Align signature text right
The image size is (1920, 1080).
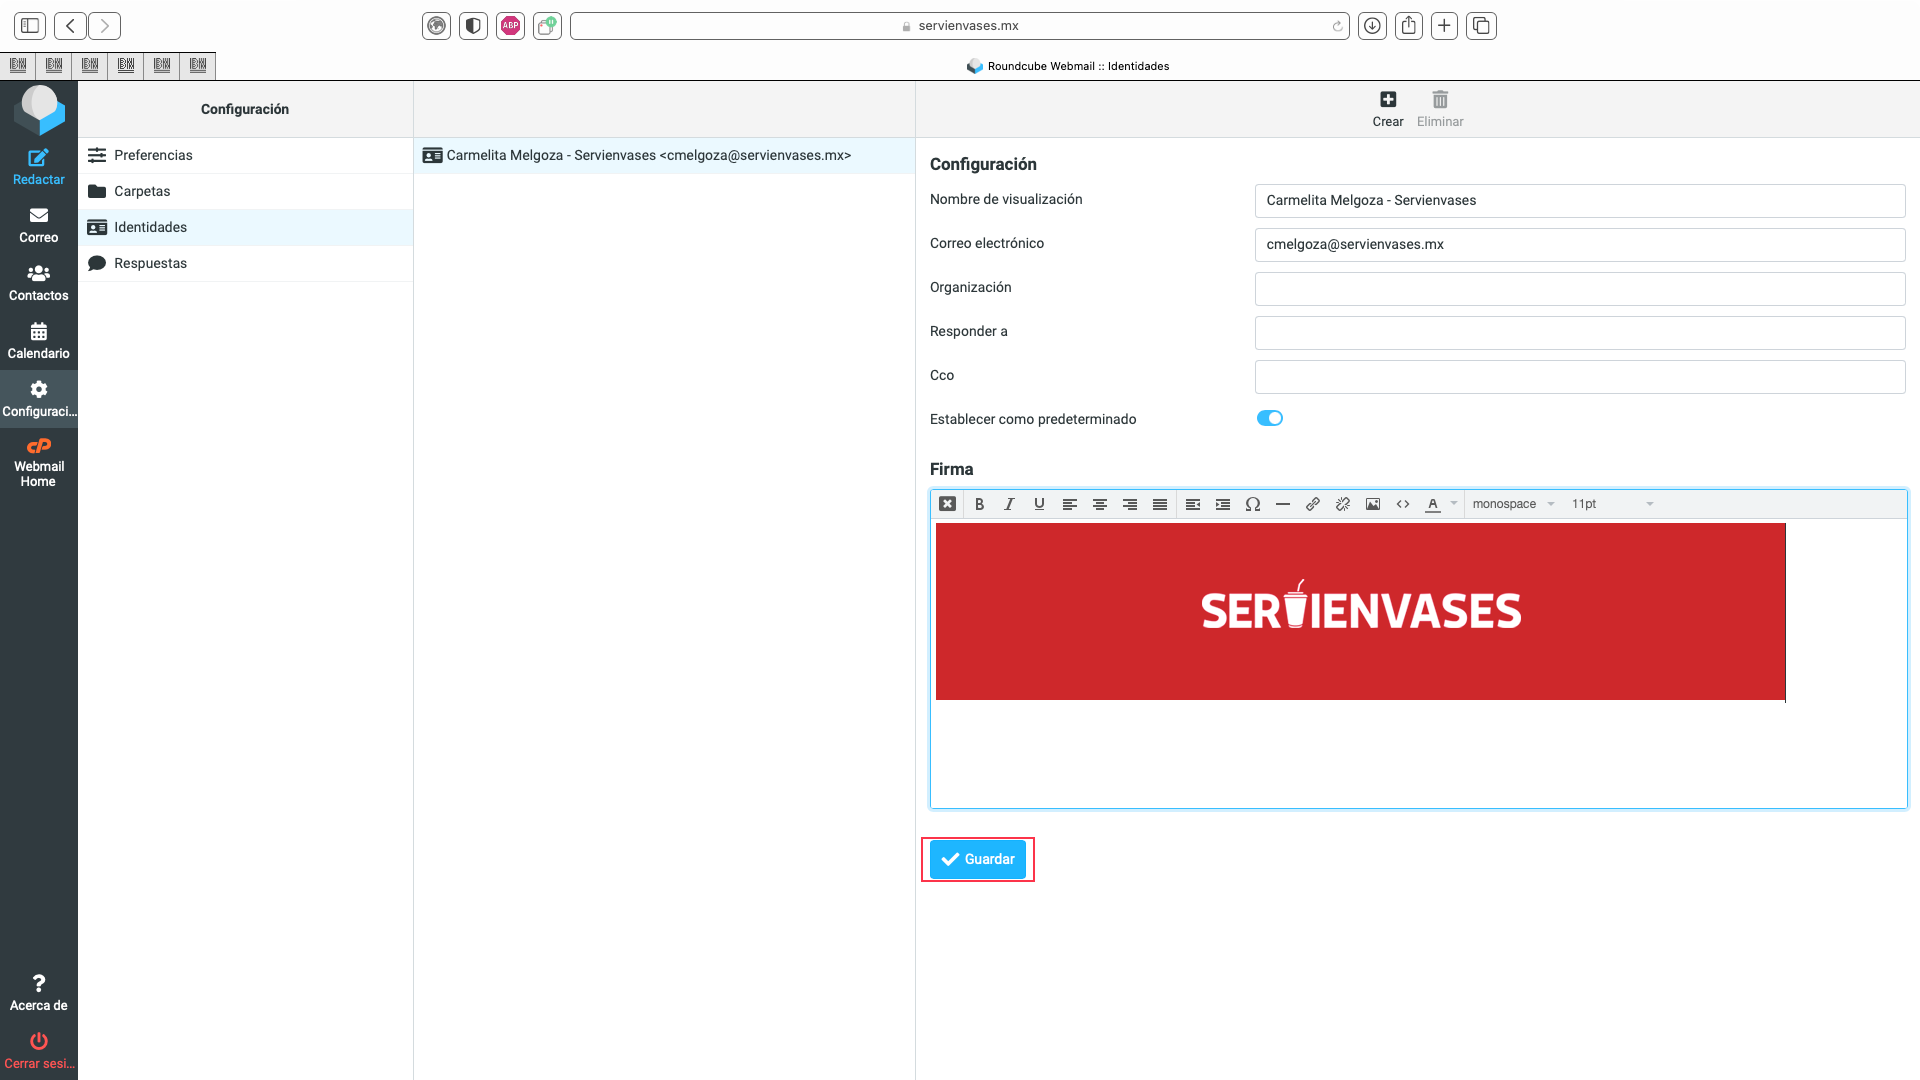[1129, 504]
